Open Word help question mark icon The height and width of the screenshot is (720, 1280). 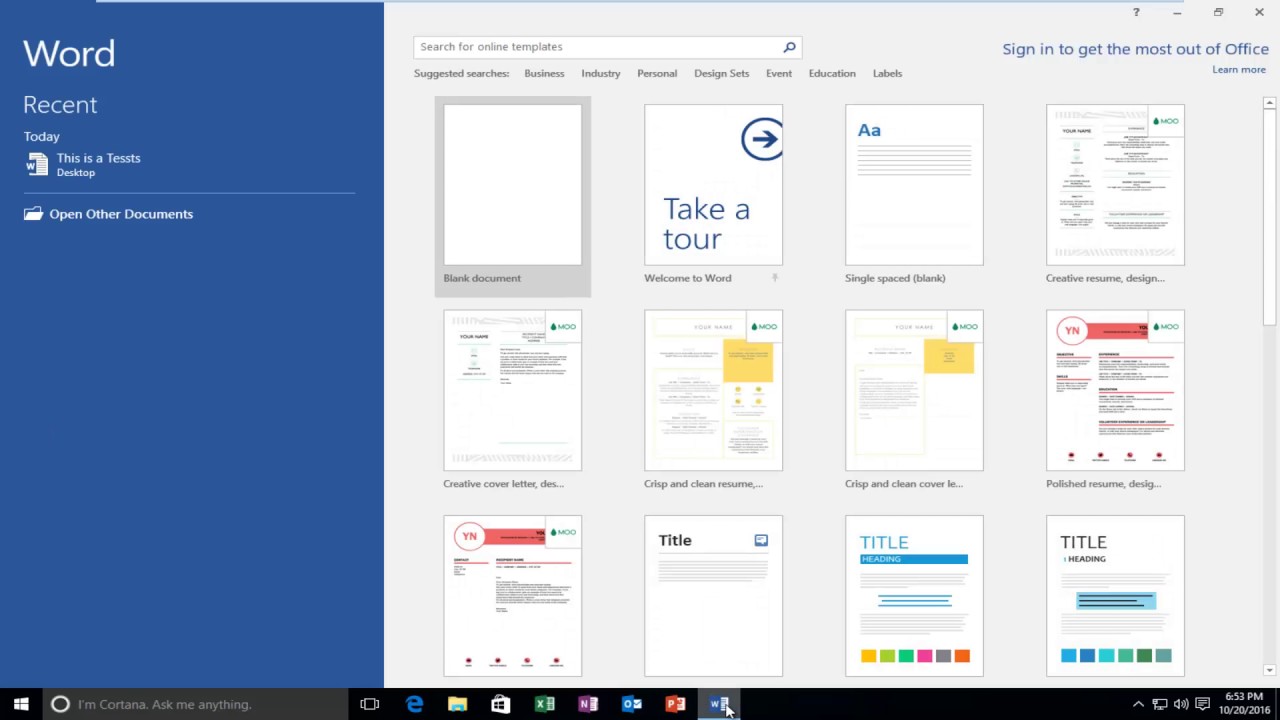(x=1136, y=12)
